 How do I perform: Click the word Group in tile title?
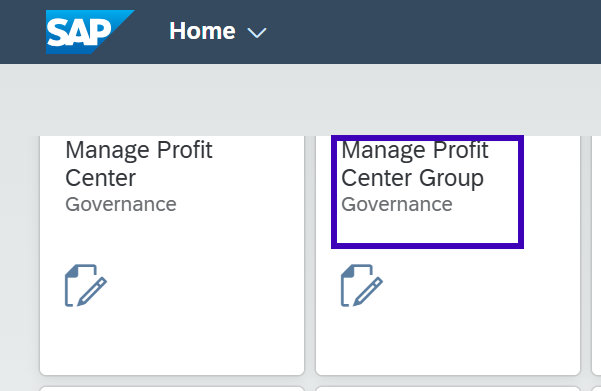coord(451,179)
